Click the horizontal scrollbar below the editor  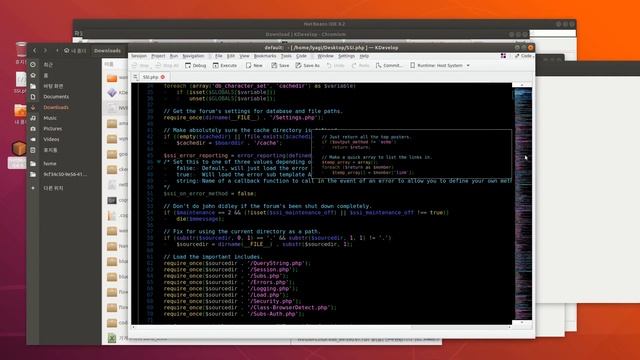[x=321, y=327]
